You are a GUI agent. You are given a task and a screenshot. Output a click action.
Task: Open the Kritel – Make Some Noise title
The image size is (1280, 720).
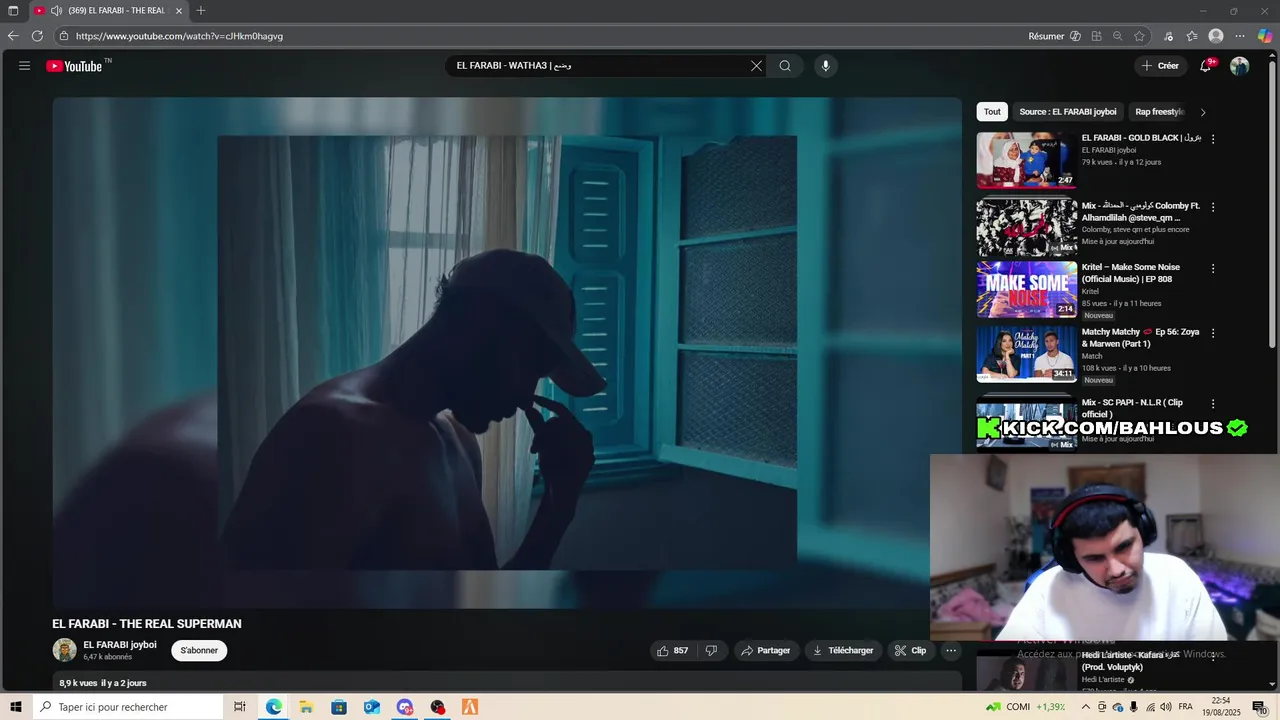[x=1131, y=273]
